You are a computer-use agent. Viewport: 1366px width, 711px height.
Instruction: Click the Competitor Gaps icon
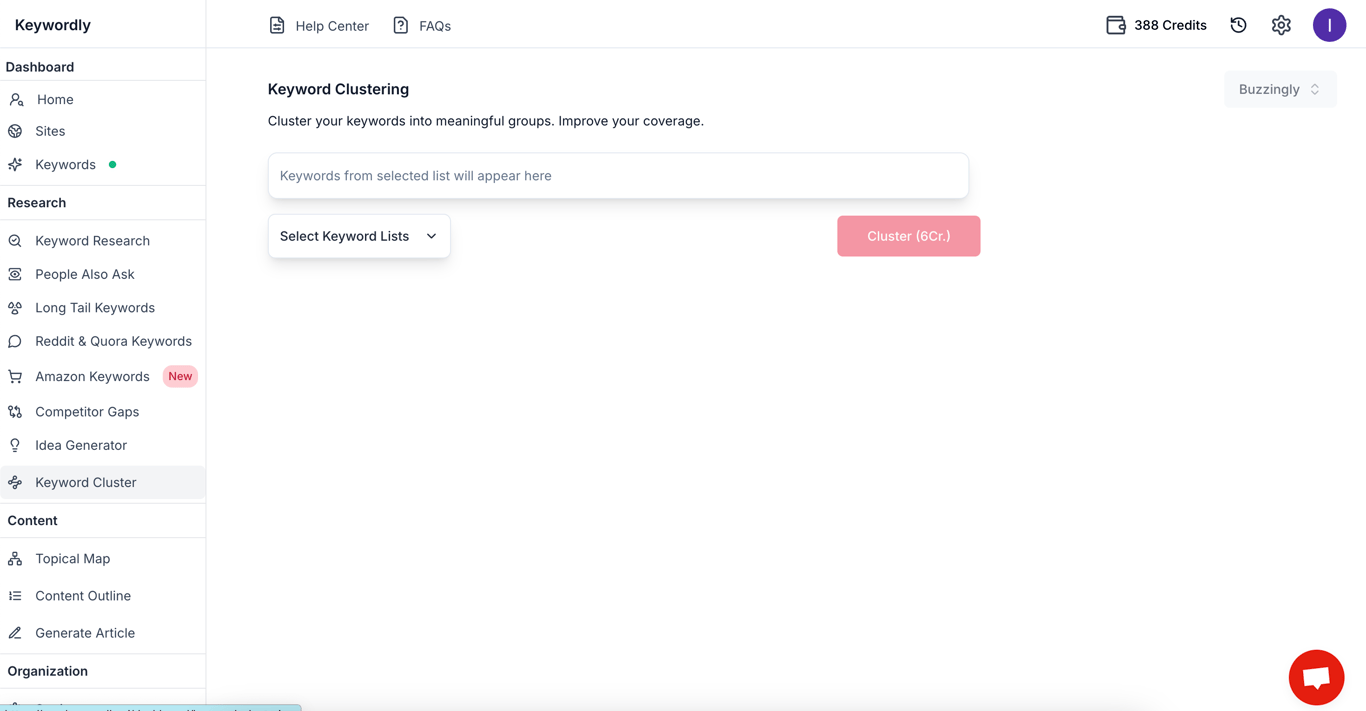coord(15,412)
